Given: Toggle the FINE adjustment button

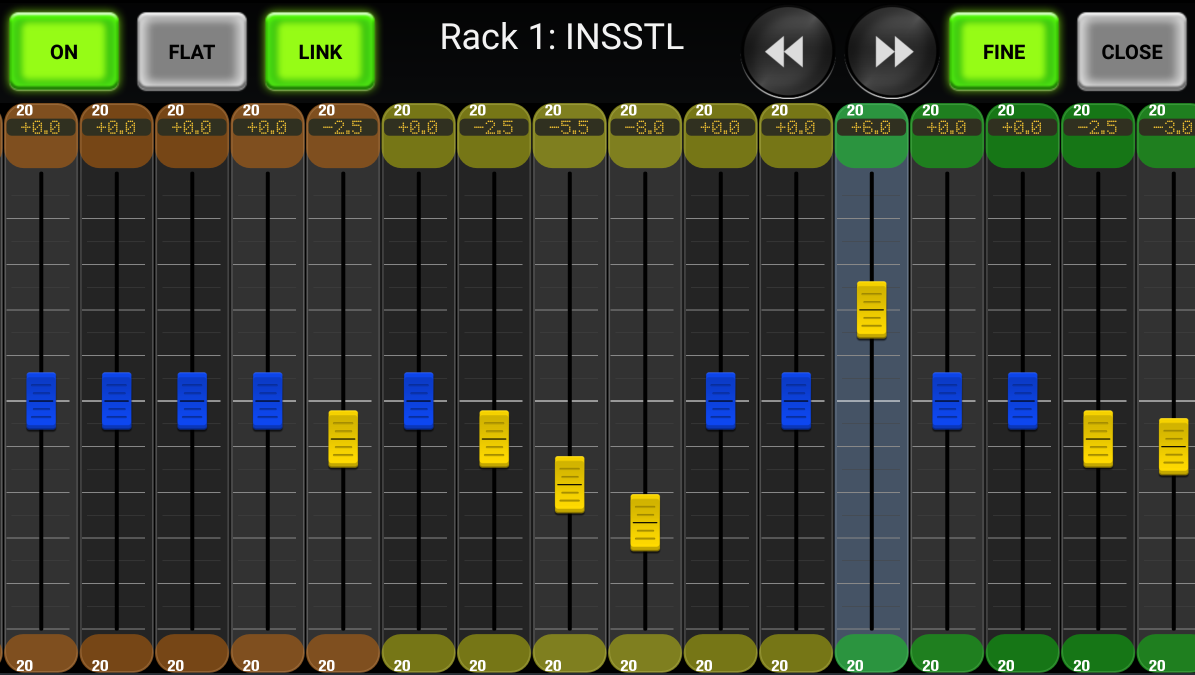Looking at the screenshot, I should click(x=1004, y=51).
